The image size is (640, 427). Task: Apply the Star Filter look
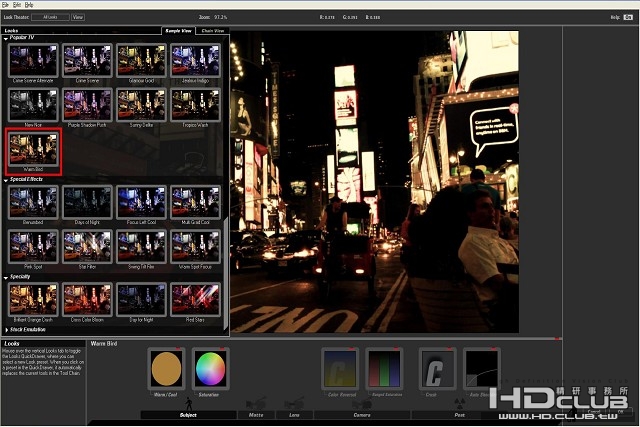coord(87,247)
